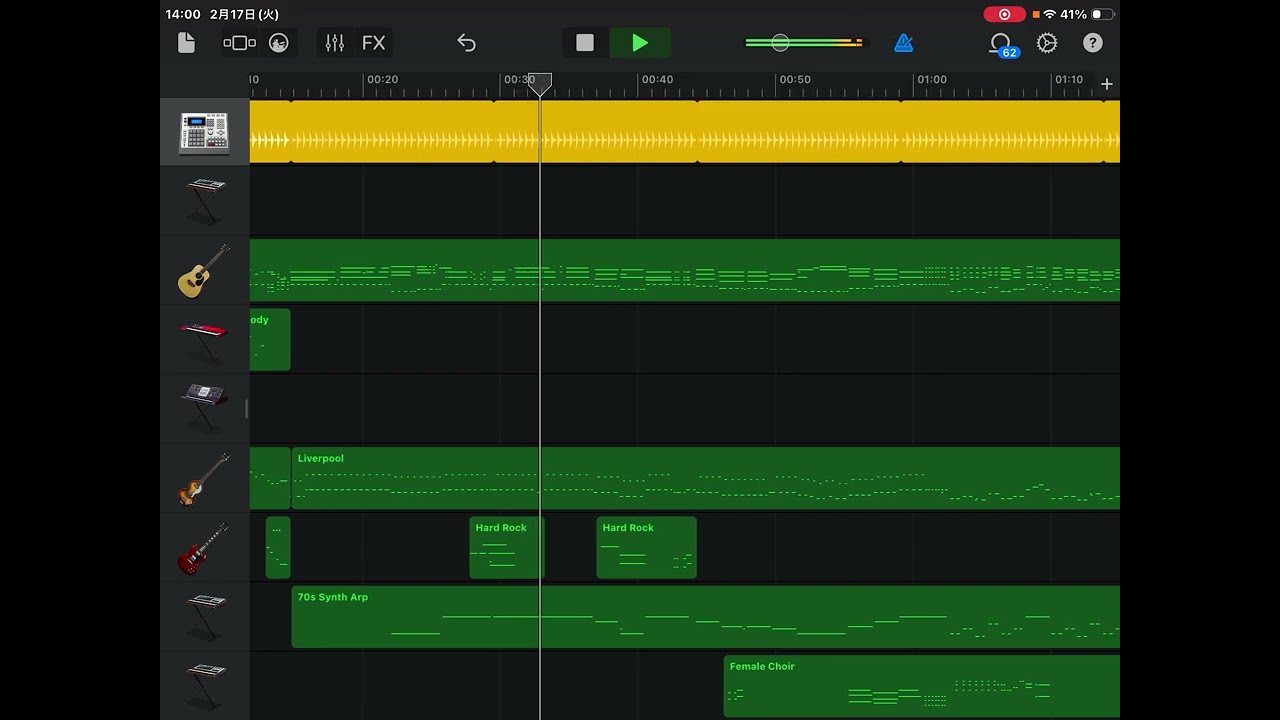Click ruler at 00:50 mark
Viewport: 1280px width, 720px height.
[x=795, y=80]
